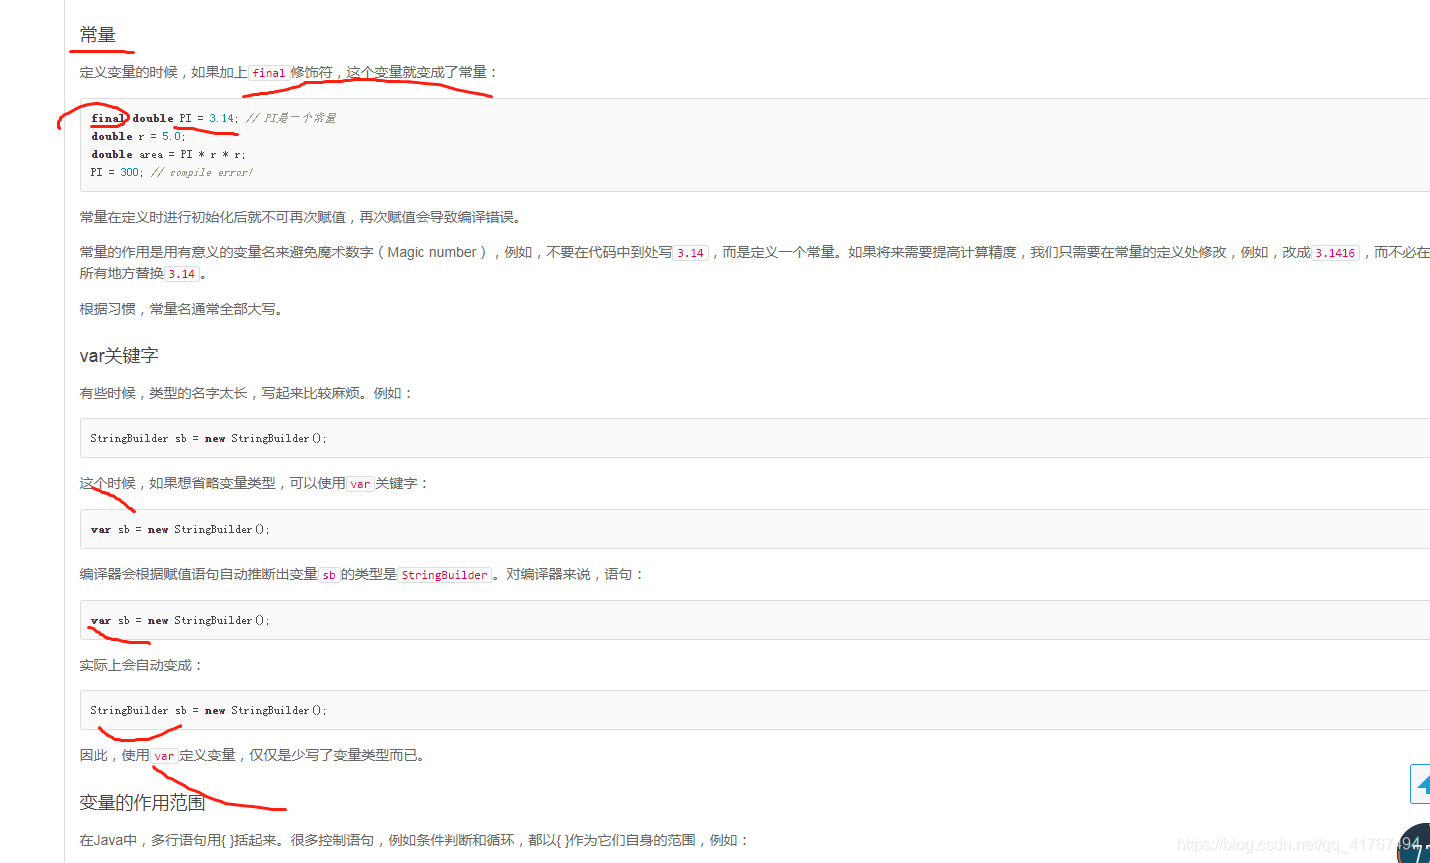Viewport: 1430px width, 863px height.
Task: Click the "var关键字" section heading
Action: (119, 356)
